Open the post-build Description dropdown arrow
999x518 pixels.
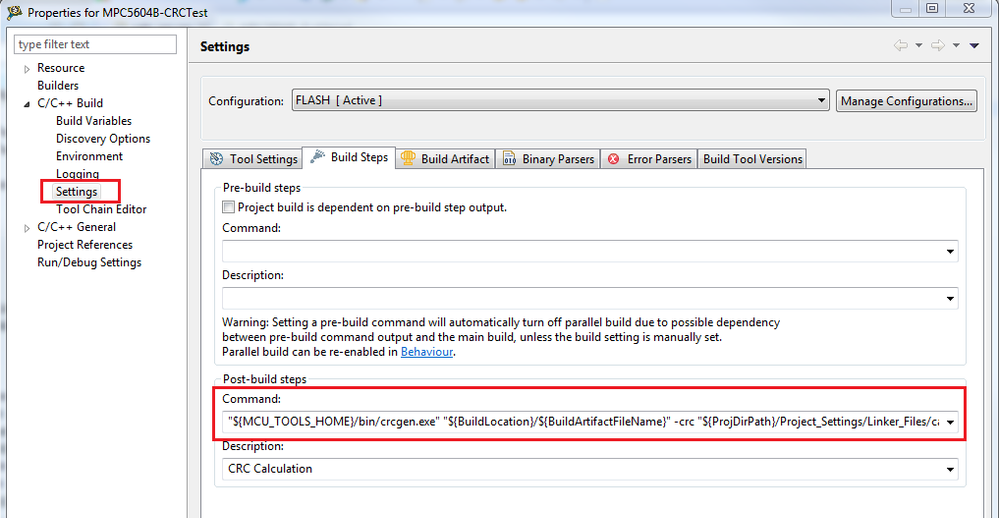(x=950, y=470)
